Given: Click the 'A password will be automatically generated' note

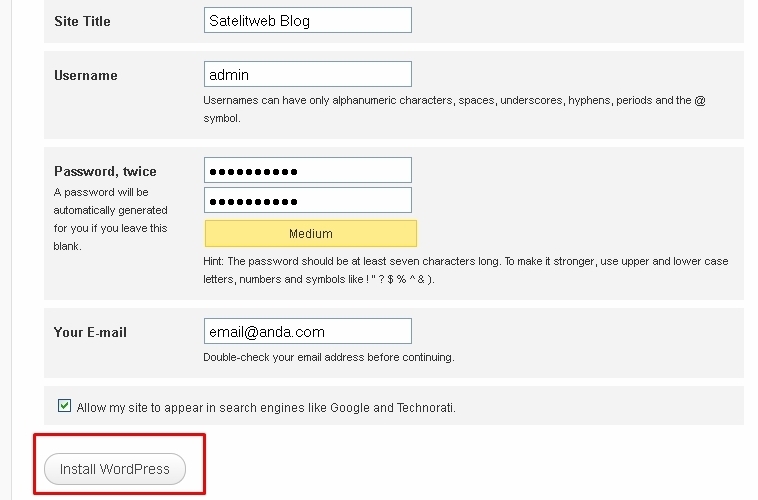Looking at the screenshot, I should tap(111, 219).
